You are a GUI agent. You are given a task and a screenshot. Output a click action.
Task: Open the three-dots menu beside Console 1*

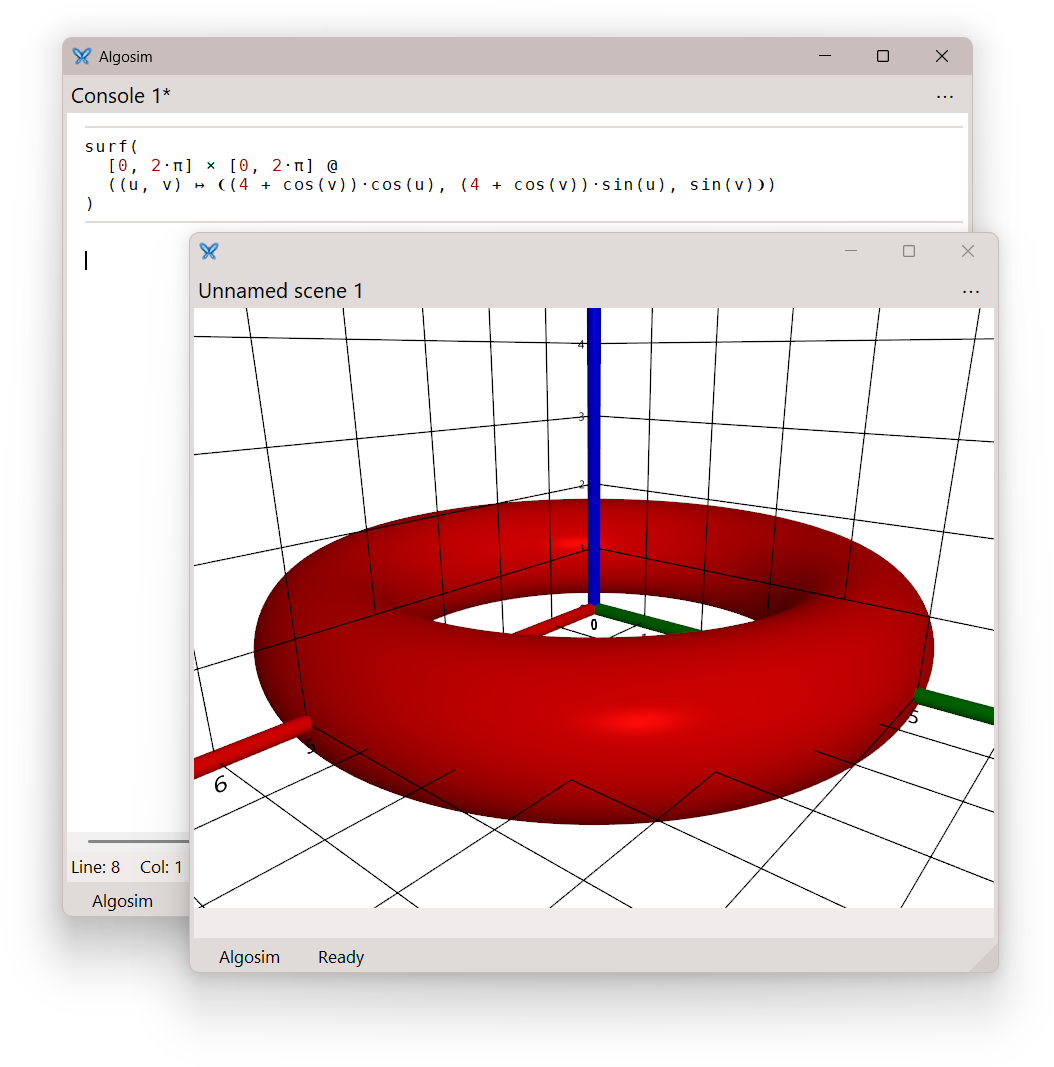click(x=944, y=97)
